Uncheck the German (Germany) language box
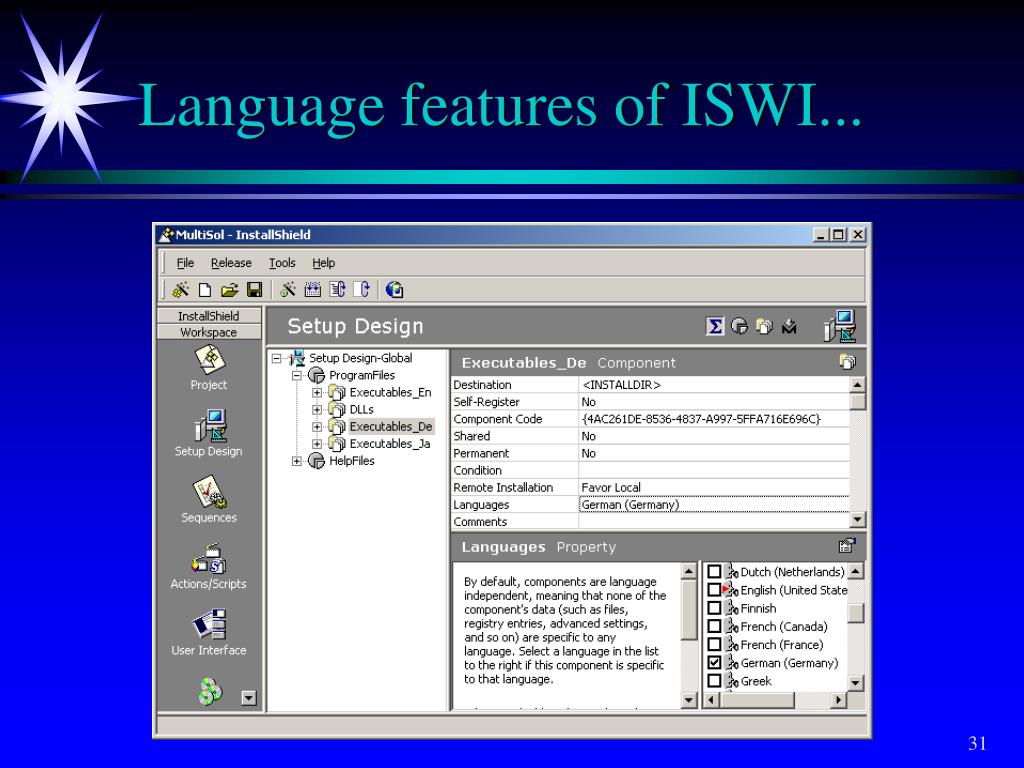 tap(714, 662)
